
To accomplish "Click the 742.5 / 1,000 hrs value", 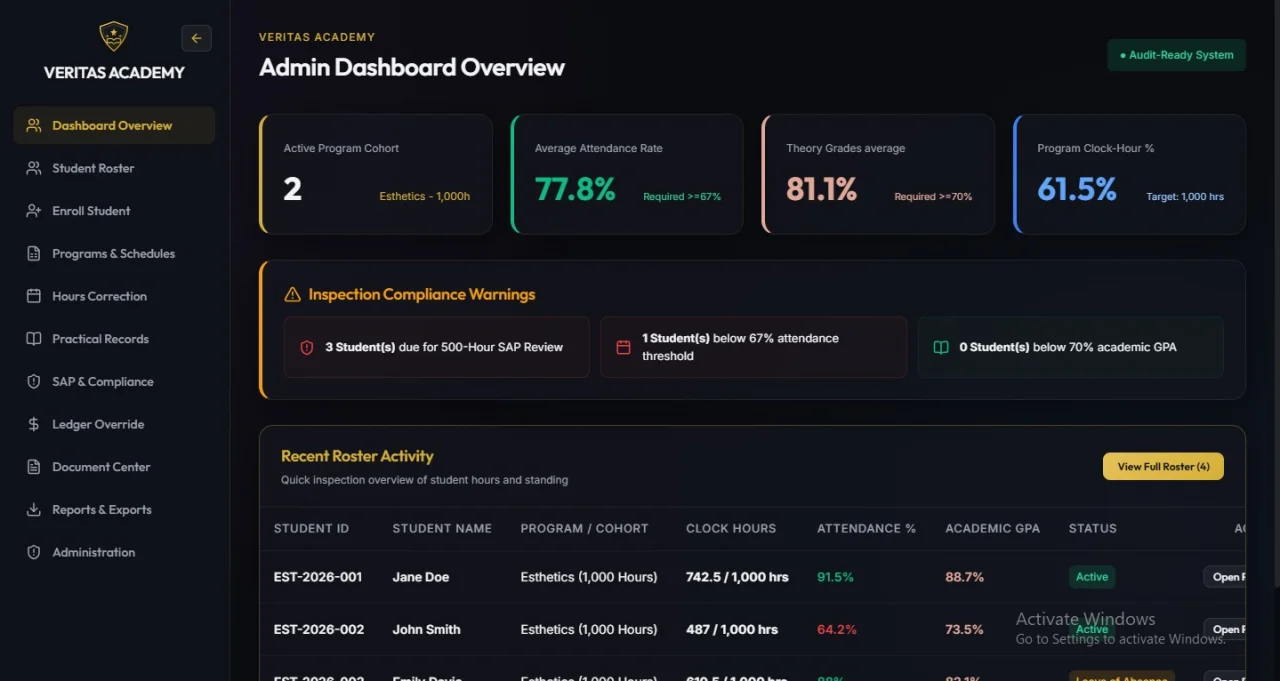I will pos(737,577).
